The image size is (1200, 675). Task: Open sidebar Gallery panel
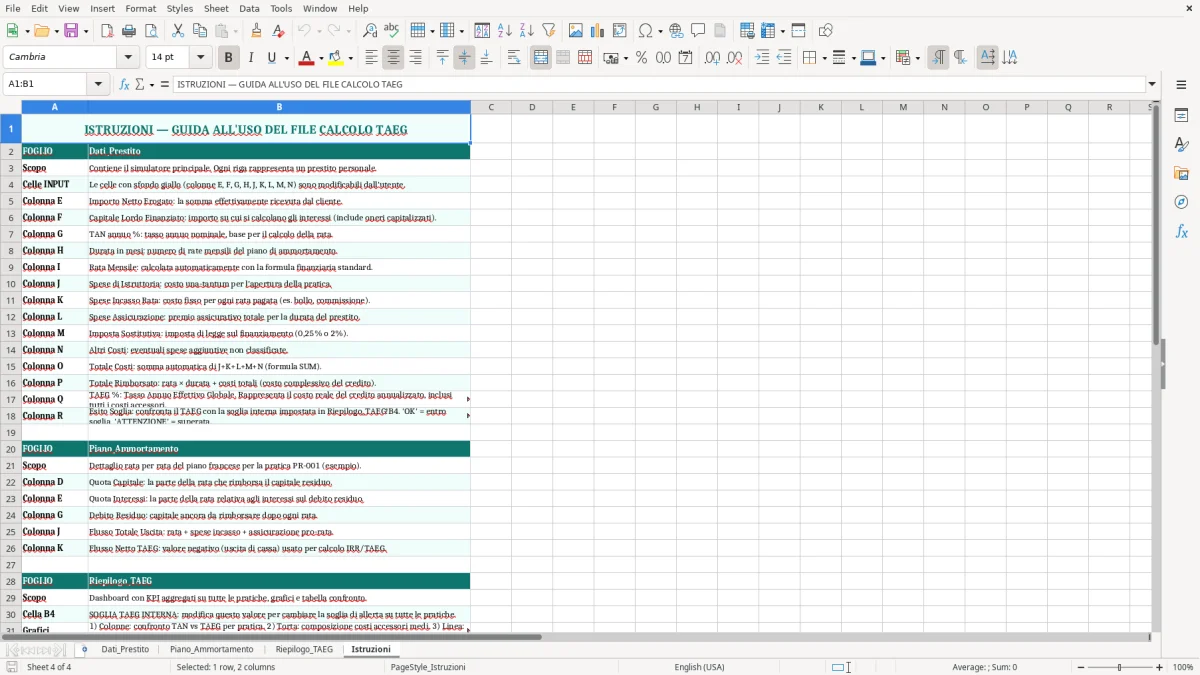[x=1181, y=173]
